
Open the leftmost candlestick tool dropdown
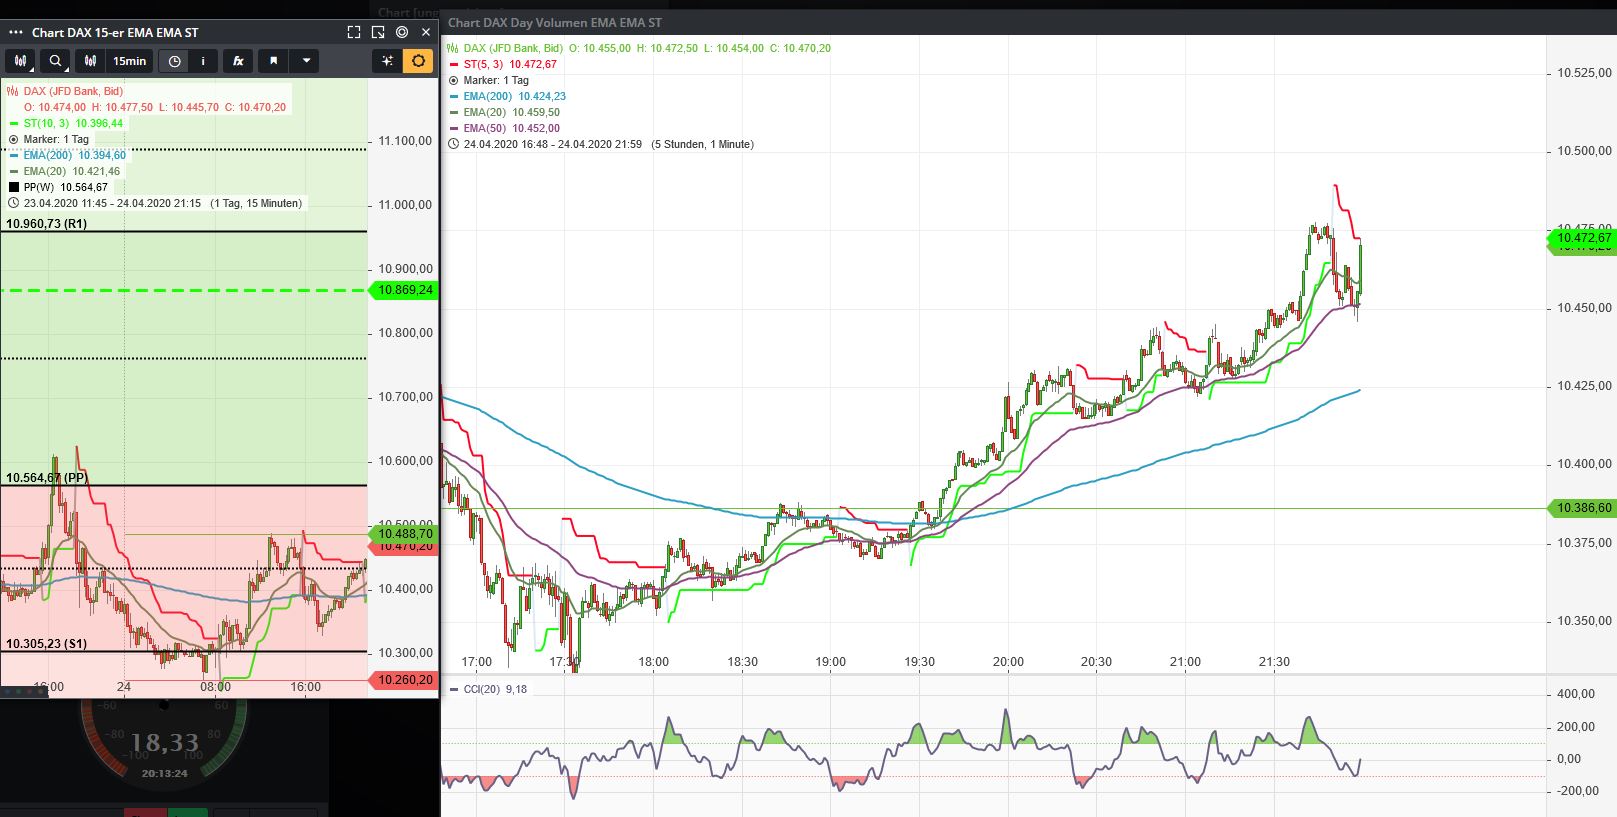(20, 61)
